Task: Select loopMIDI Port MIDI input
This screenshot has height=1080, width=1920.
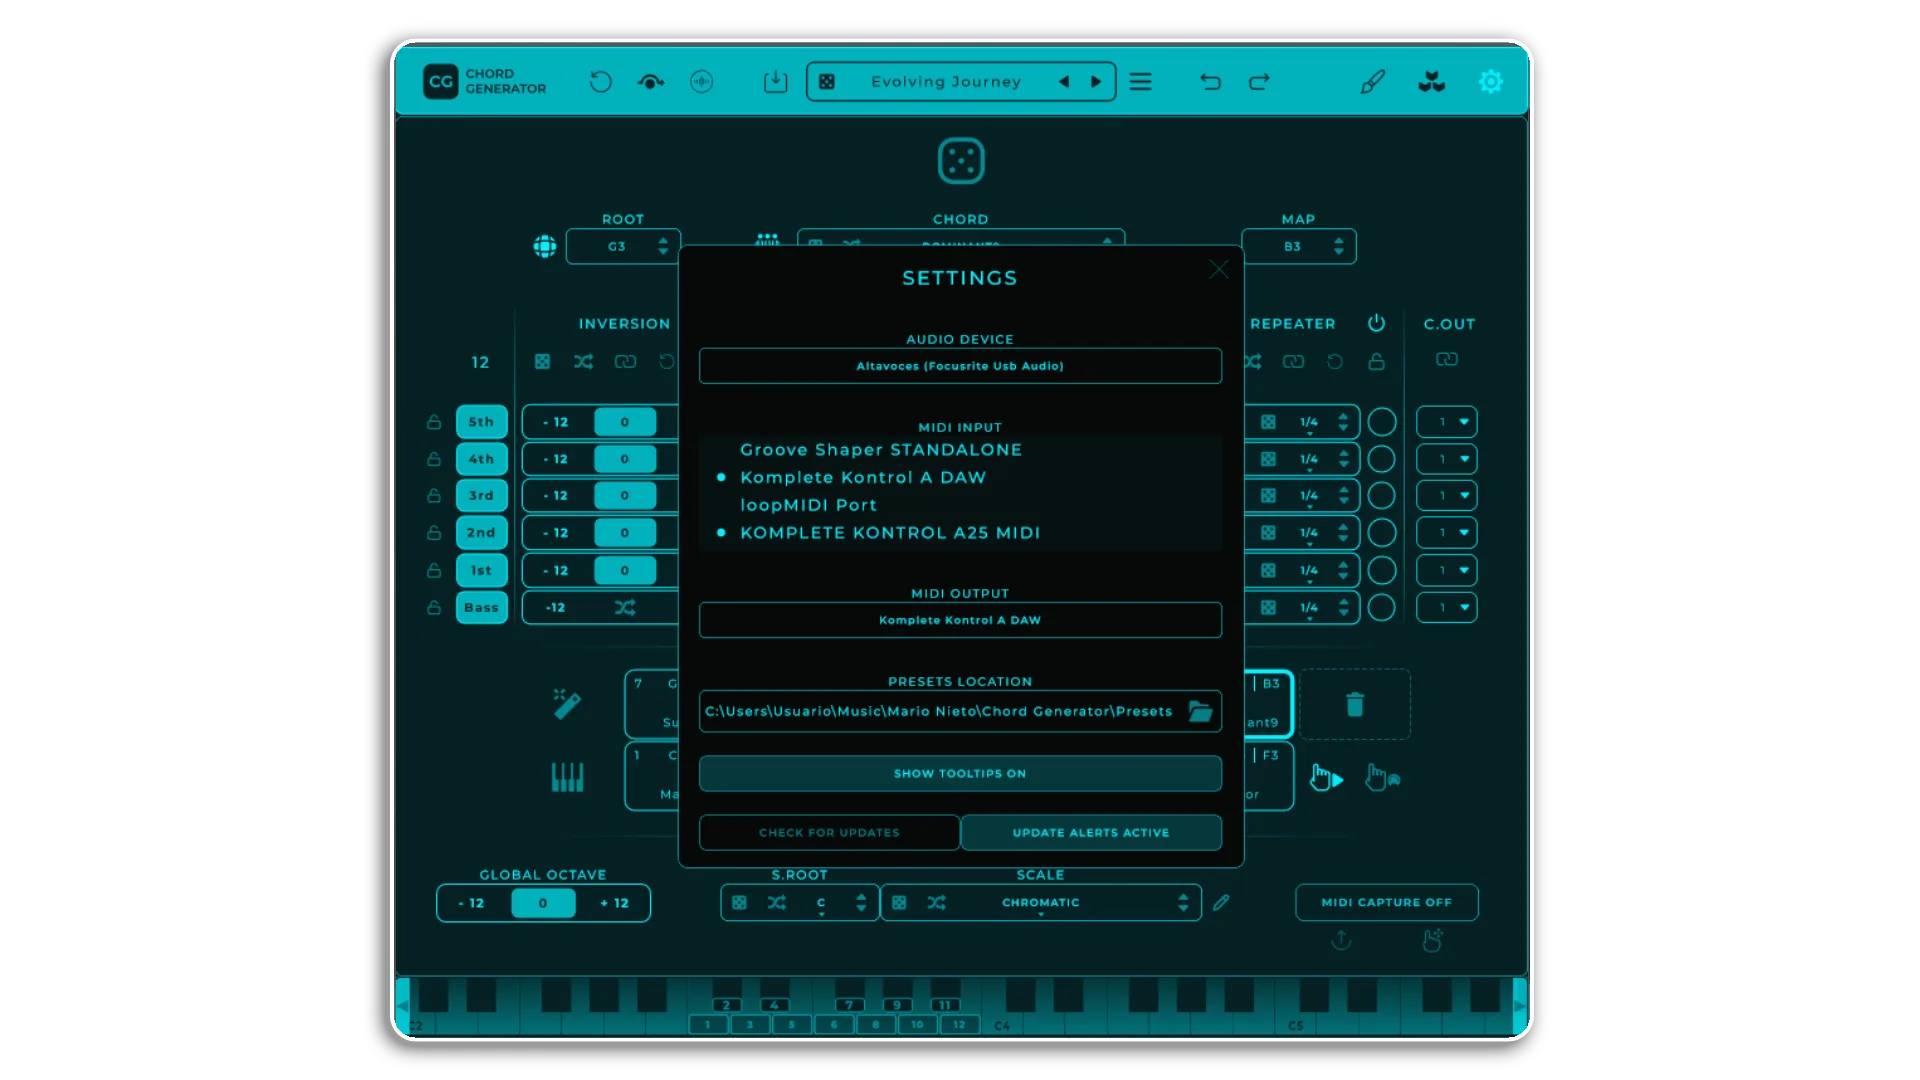Action: click(808, 505)
